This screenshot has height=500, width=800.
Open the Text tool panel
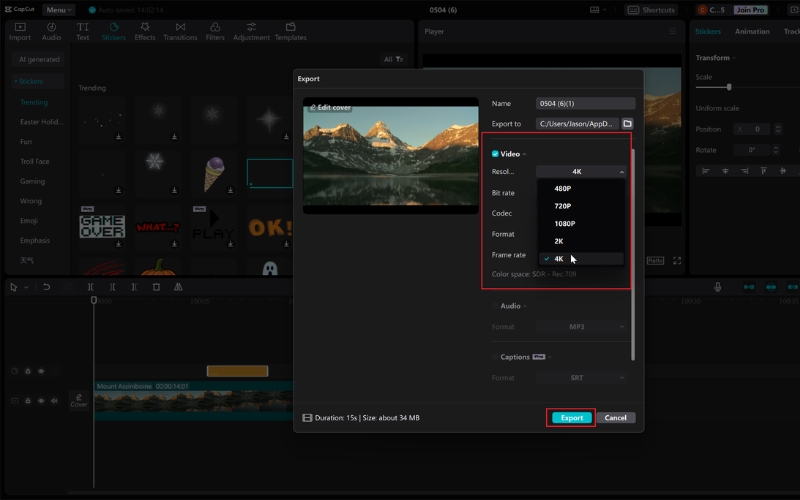[83, 32]
